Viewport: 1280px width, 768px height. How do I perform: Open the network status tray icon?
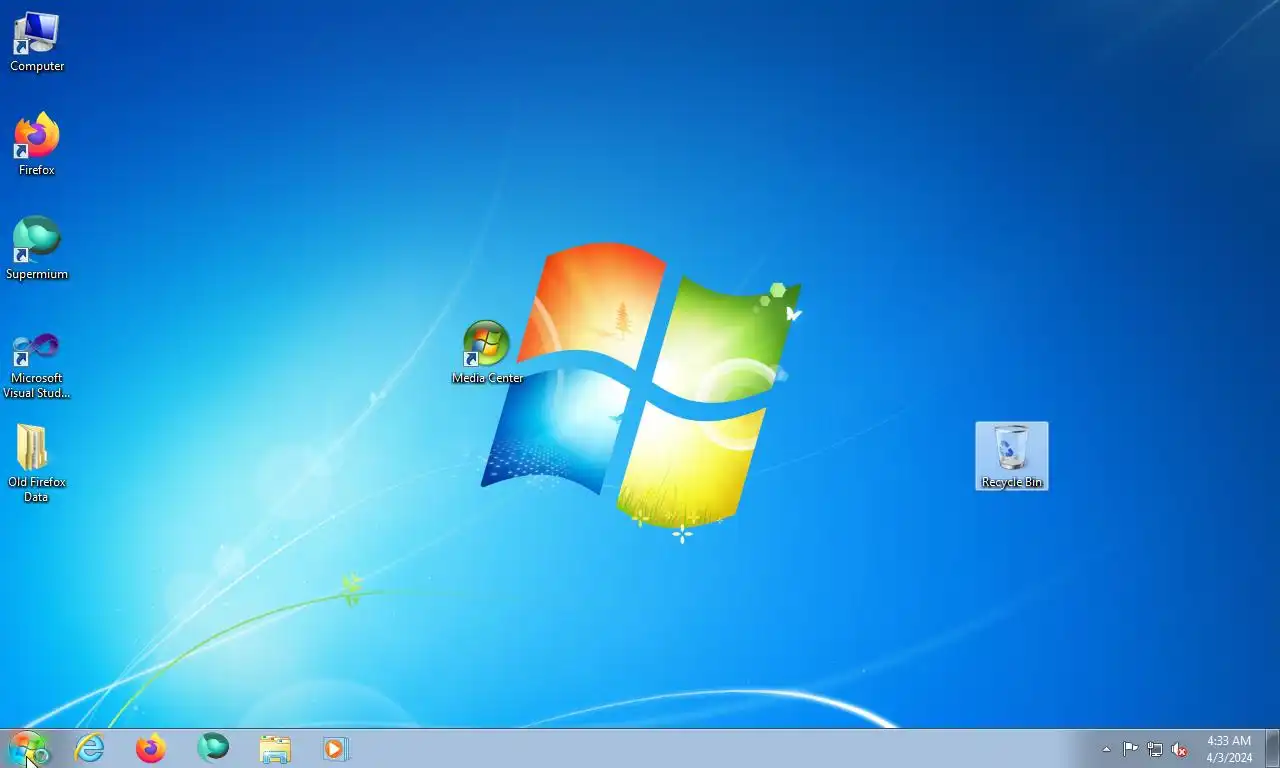pos(1155,749)
